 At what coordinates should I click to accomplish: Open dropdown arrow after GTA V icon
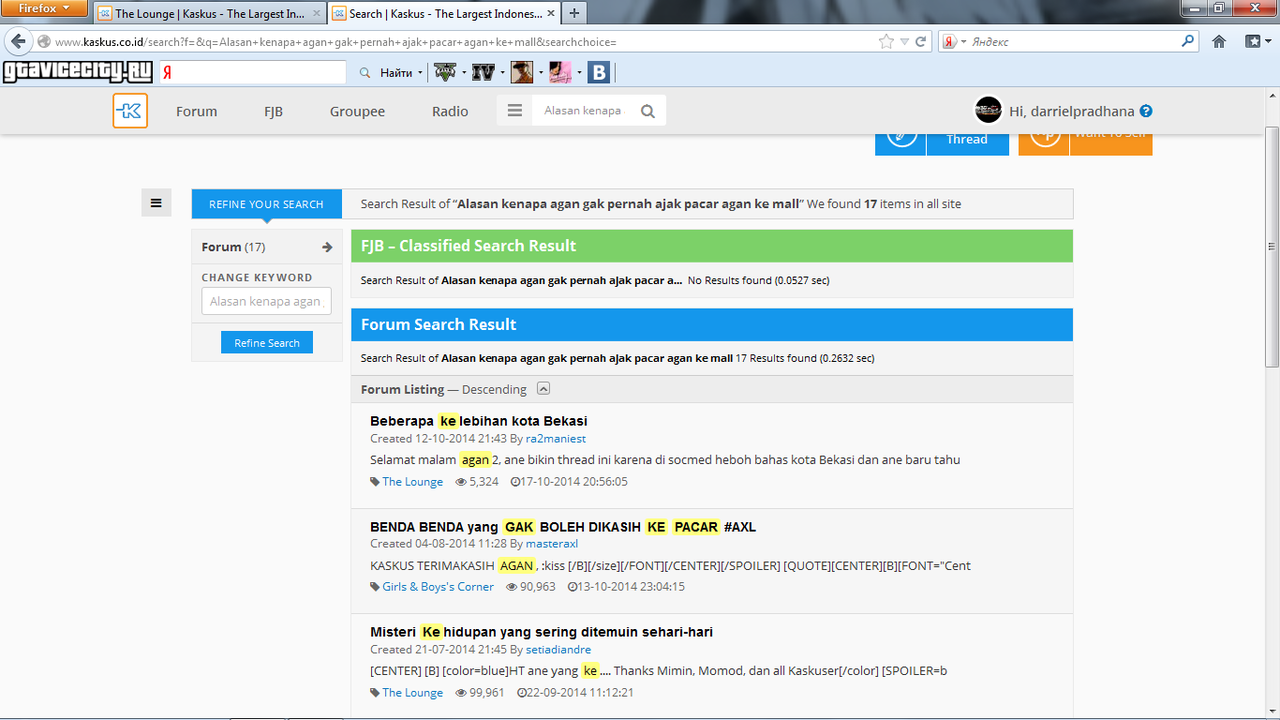[463, 73]
